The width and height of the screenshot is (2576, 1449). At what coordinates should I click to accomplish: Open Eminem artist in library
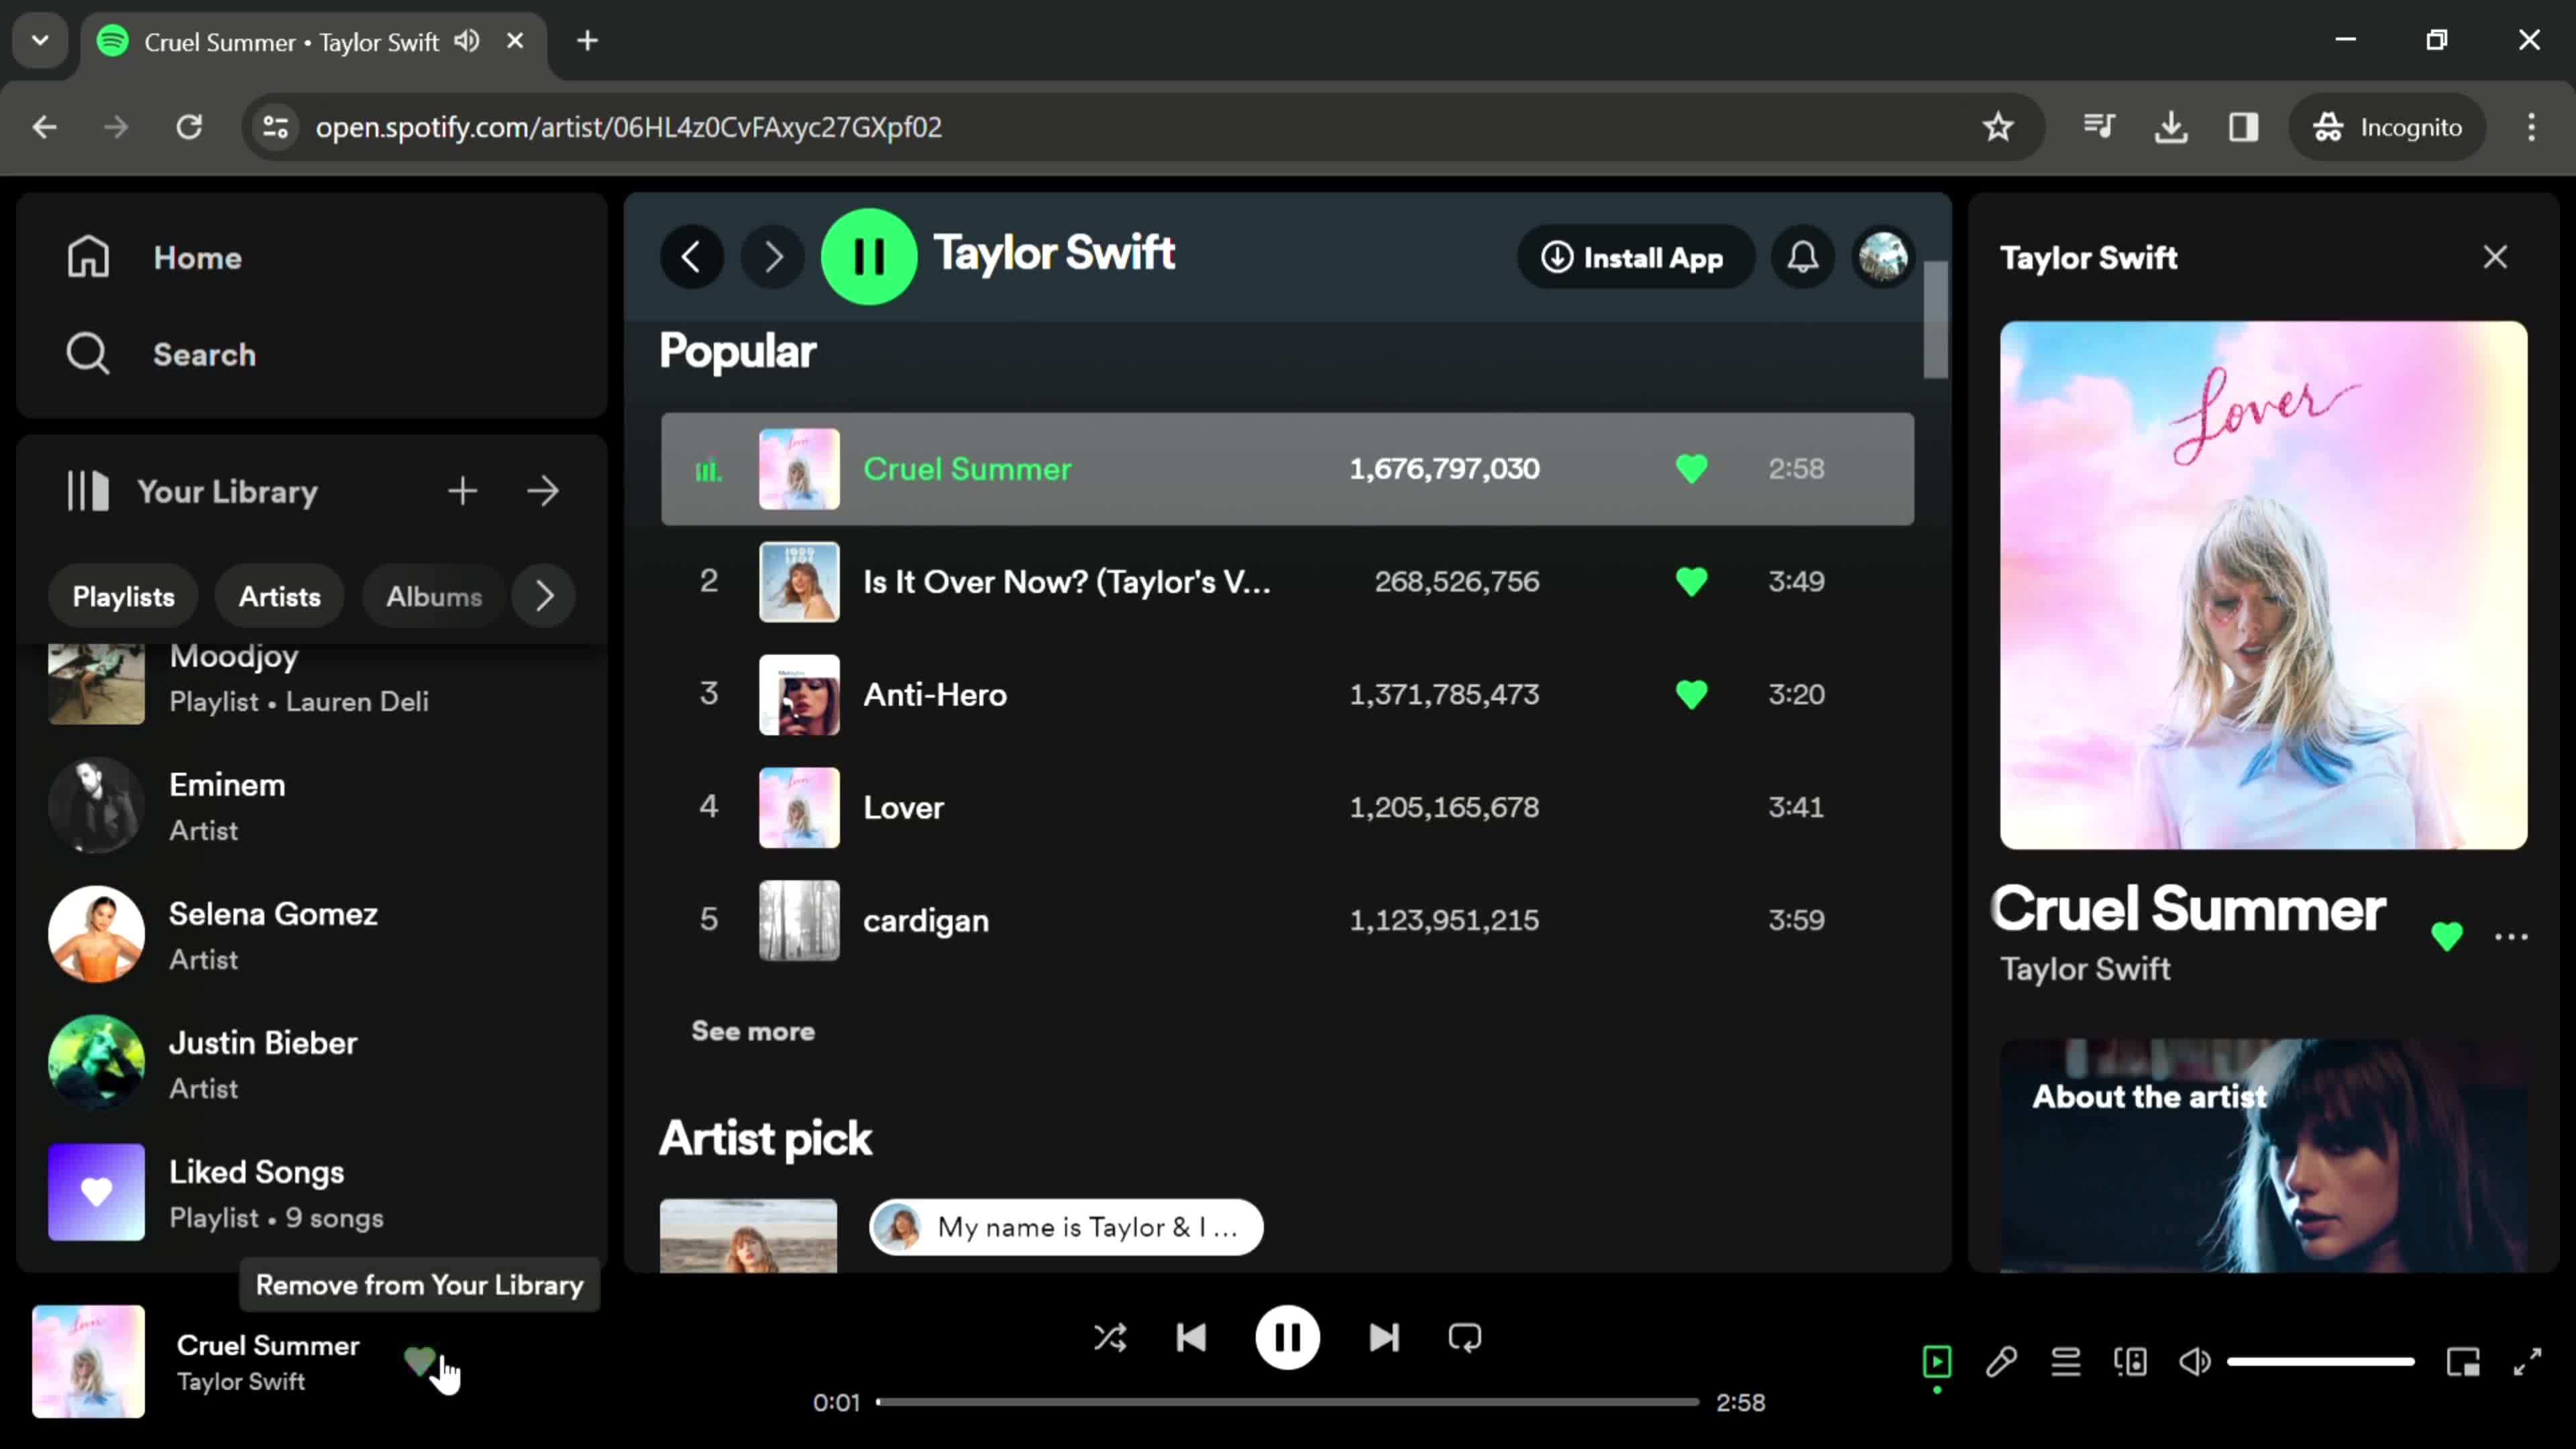click(x=310, y=806)
